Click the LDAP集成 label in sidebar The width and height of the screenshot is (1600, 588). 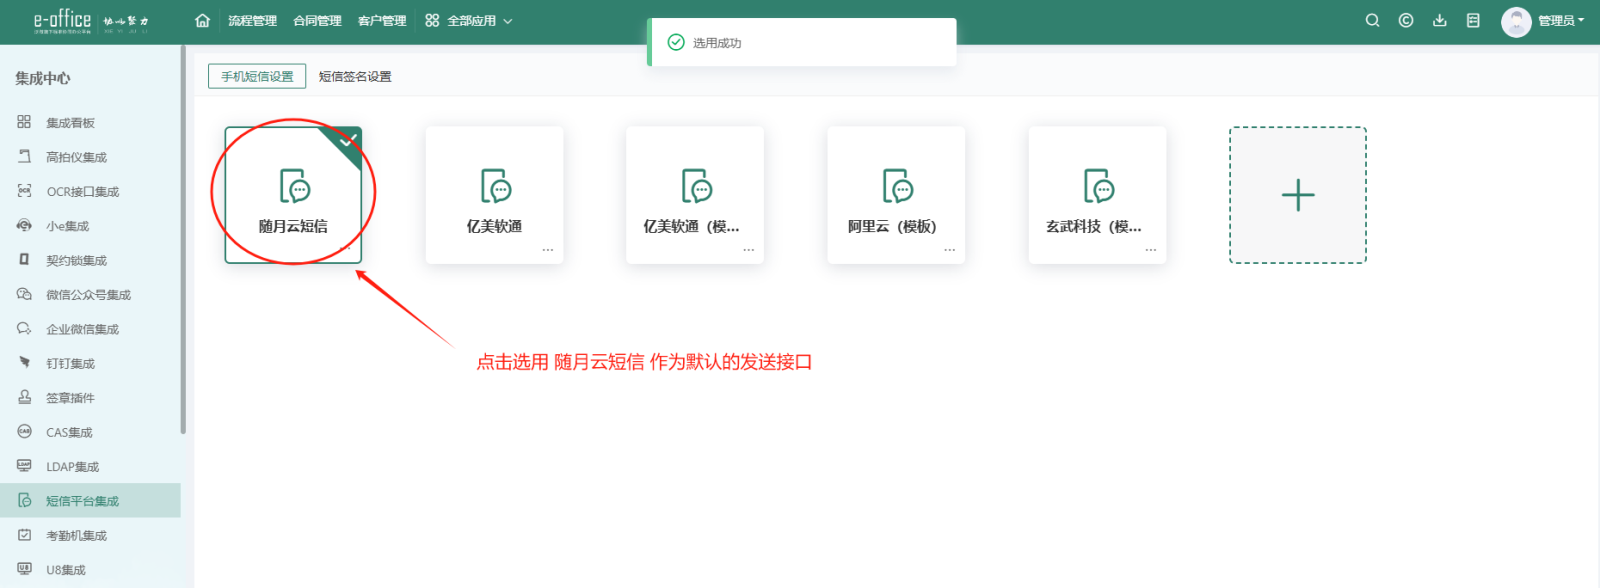click(x=72, y=467)
